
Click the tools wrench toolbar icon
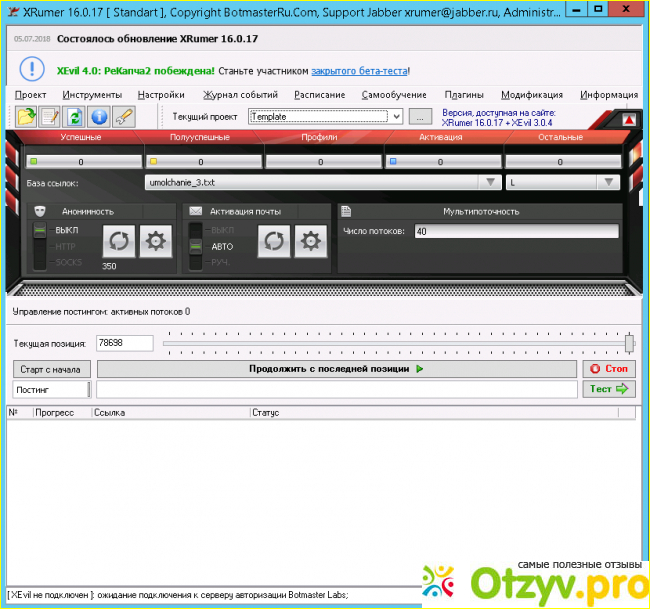tap(123, 116)
